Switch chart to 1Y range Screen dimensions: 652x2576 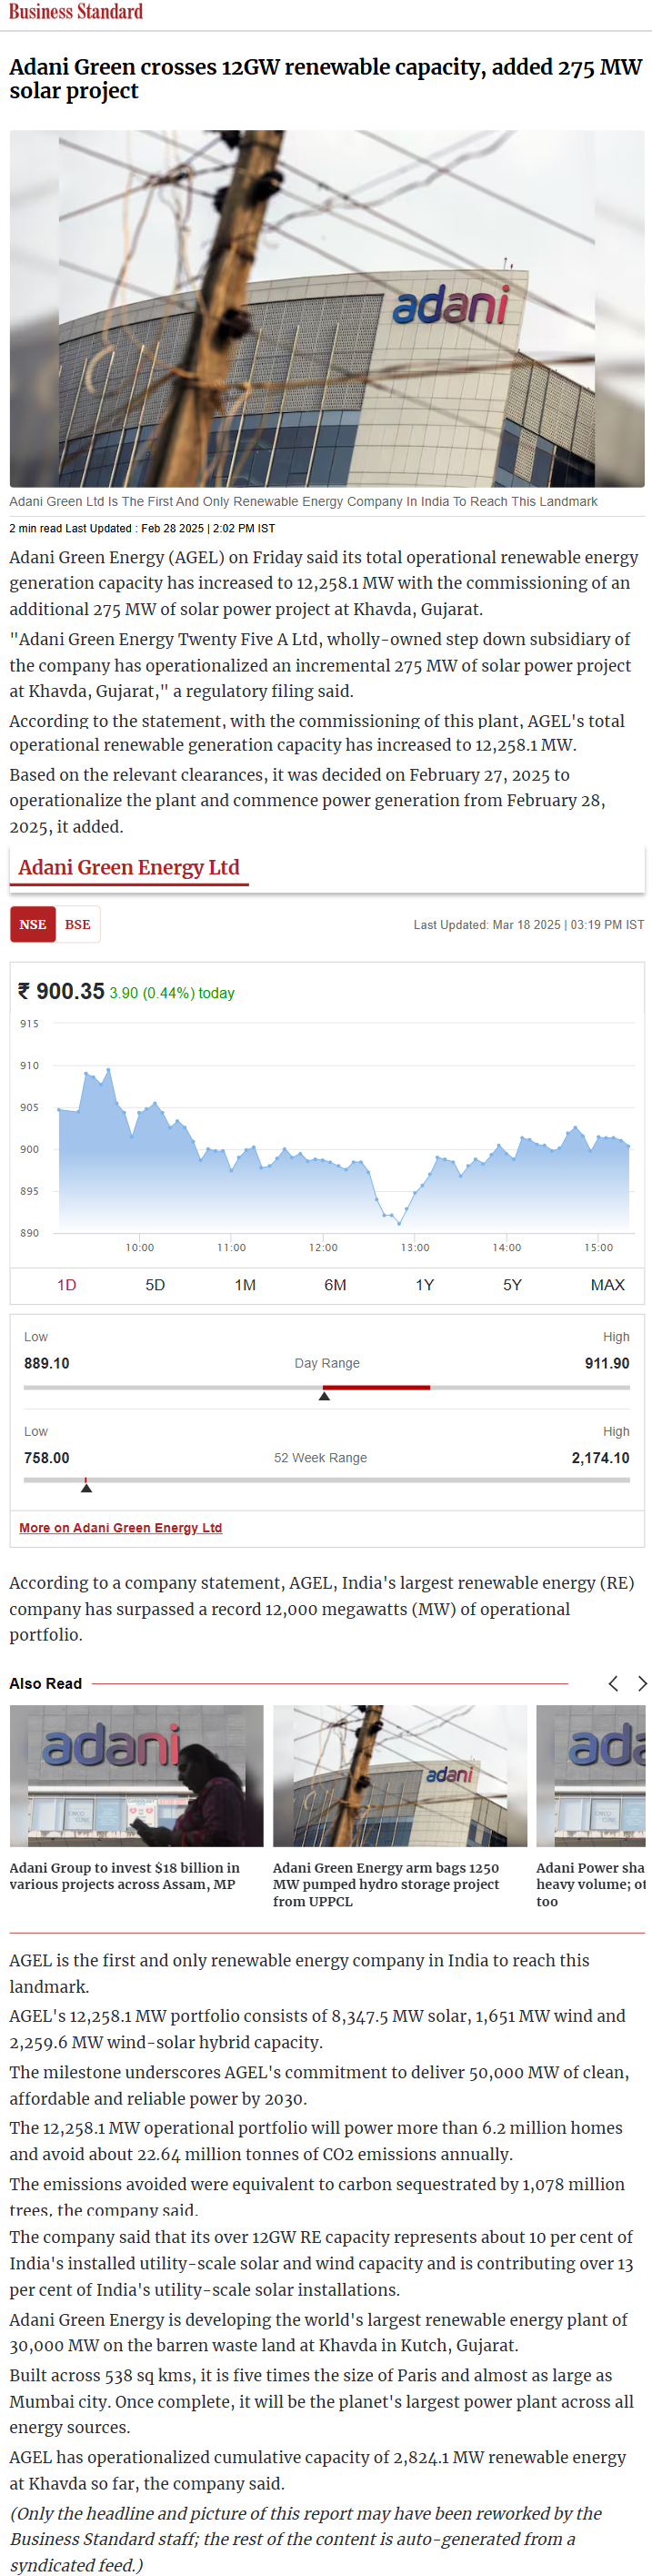424,1285
